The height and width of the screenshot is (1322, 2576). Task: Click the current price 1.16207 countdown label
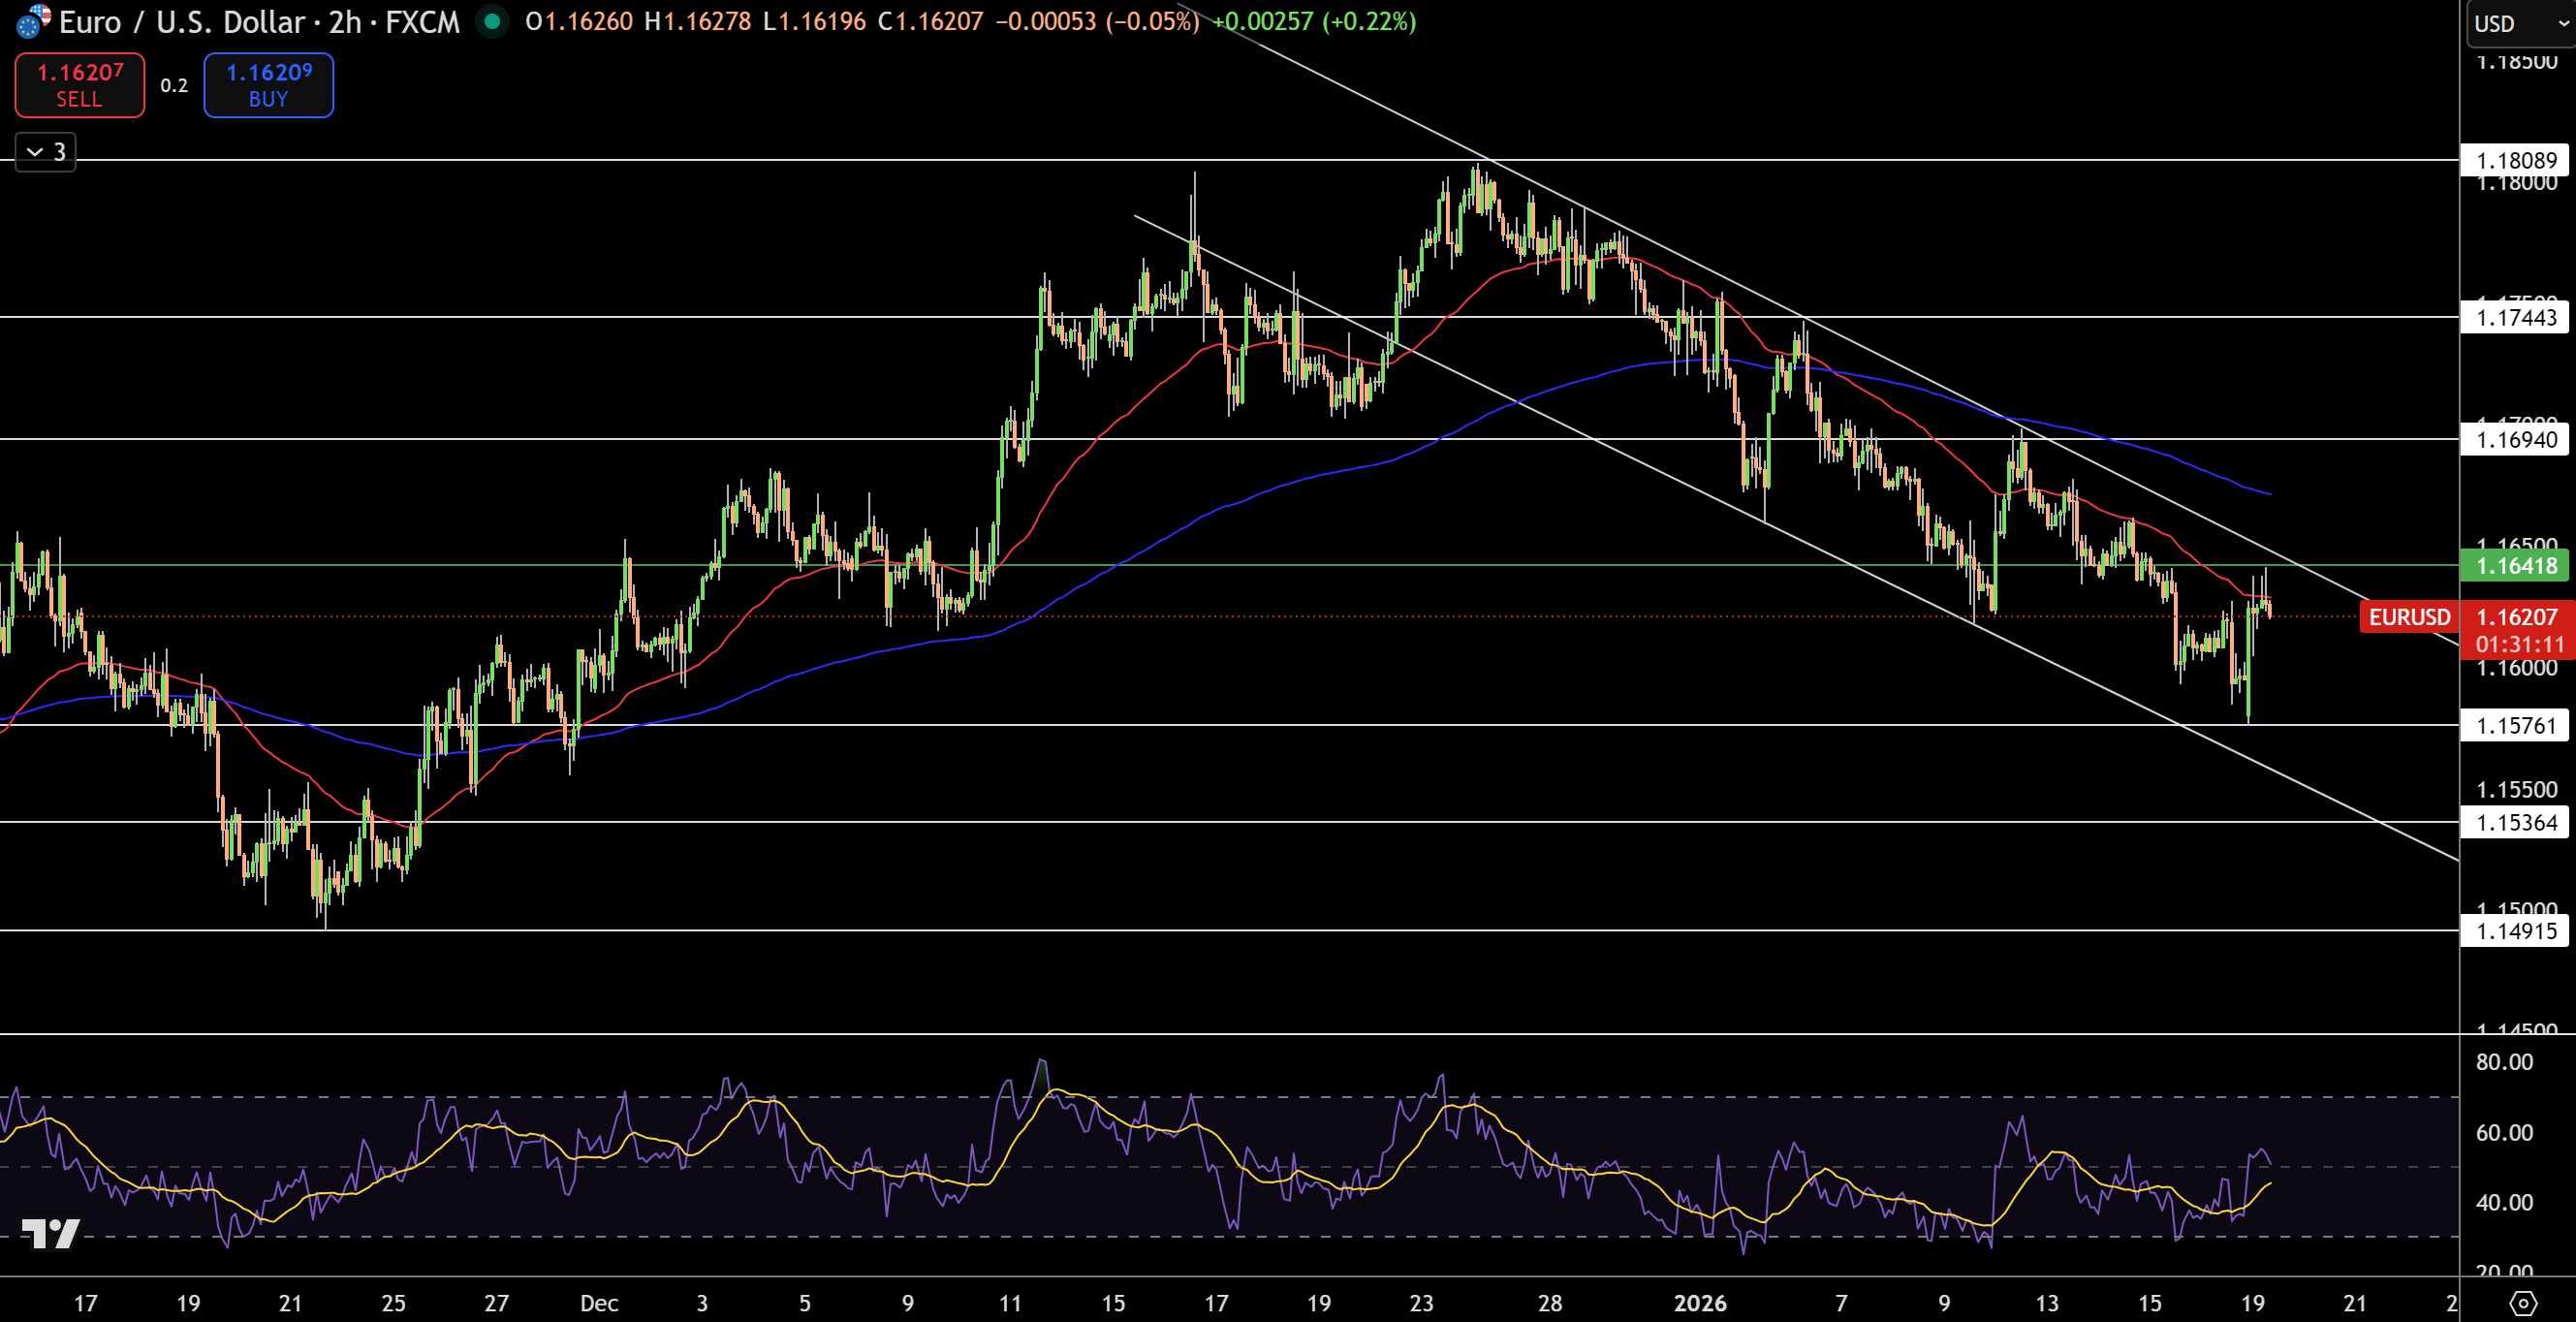pos(2518,630)
